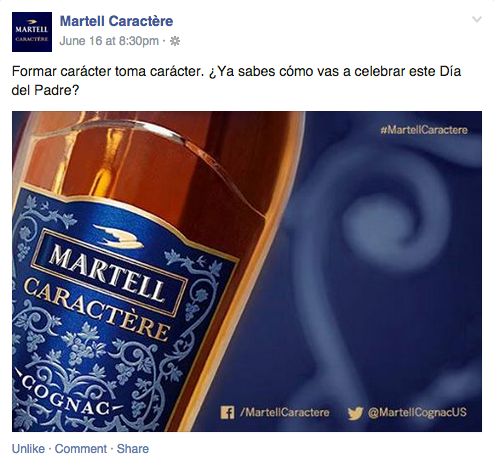Click the #MartellCaractere hashtag on the photo
Screen dimensions: 494x466
click(x=424, y=130)
